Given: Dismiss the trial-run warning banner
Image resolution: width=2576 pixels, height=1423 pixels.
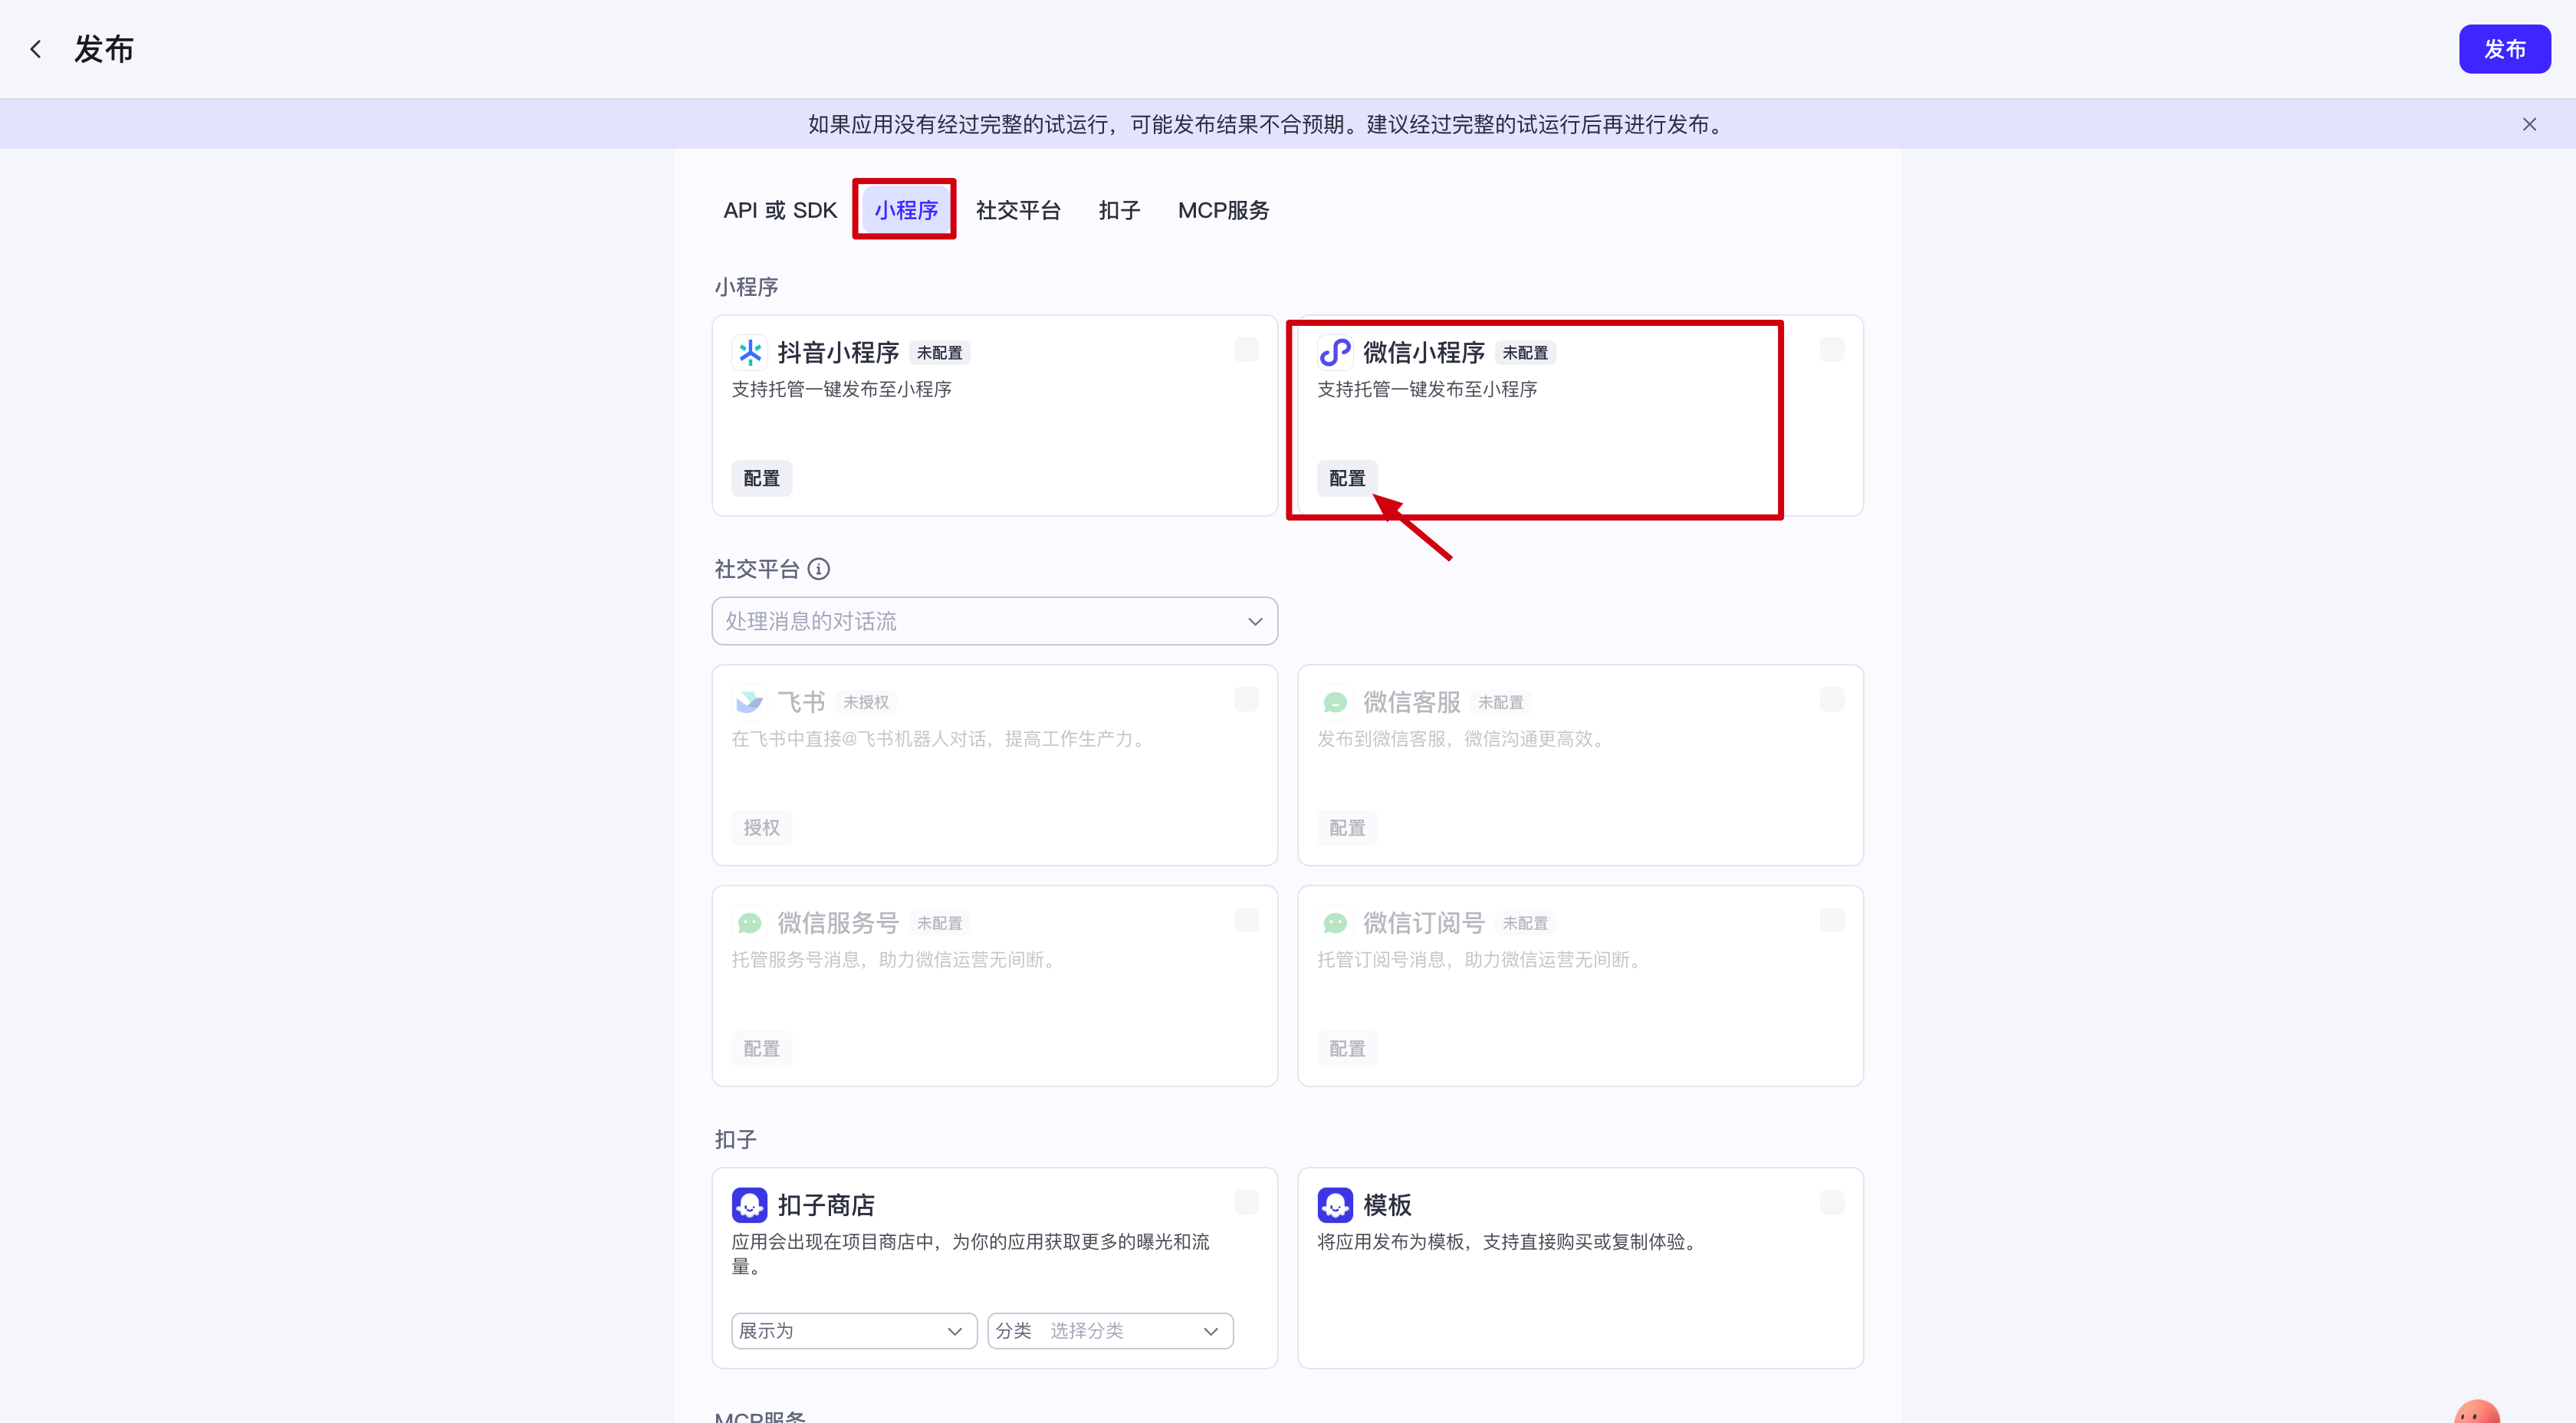Looking at the screenshot, I should pyautogui.click(x=2529, y=125).
